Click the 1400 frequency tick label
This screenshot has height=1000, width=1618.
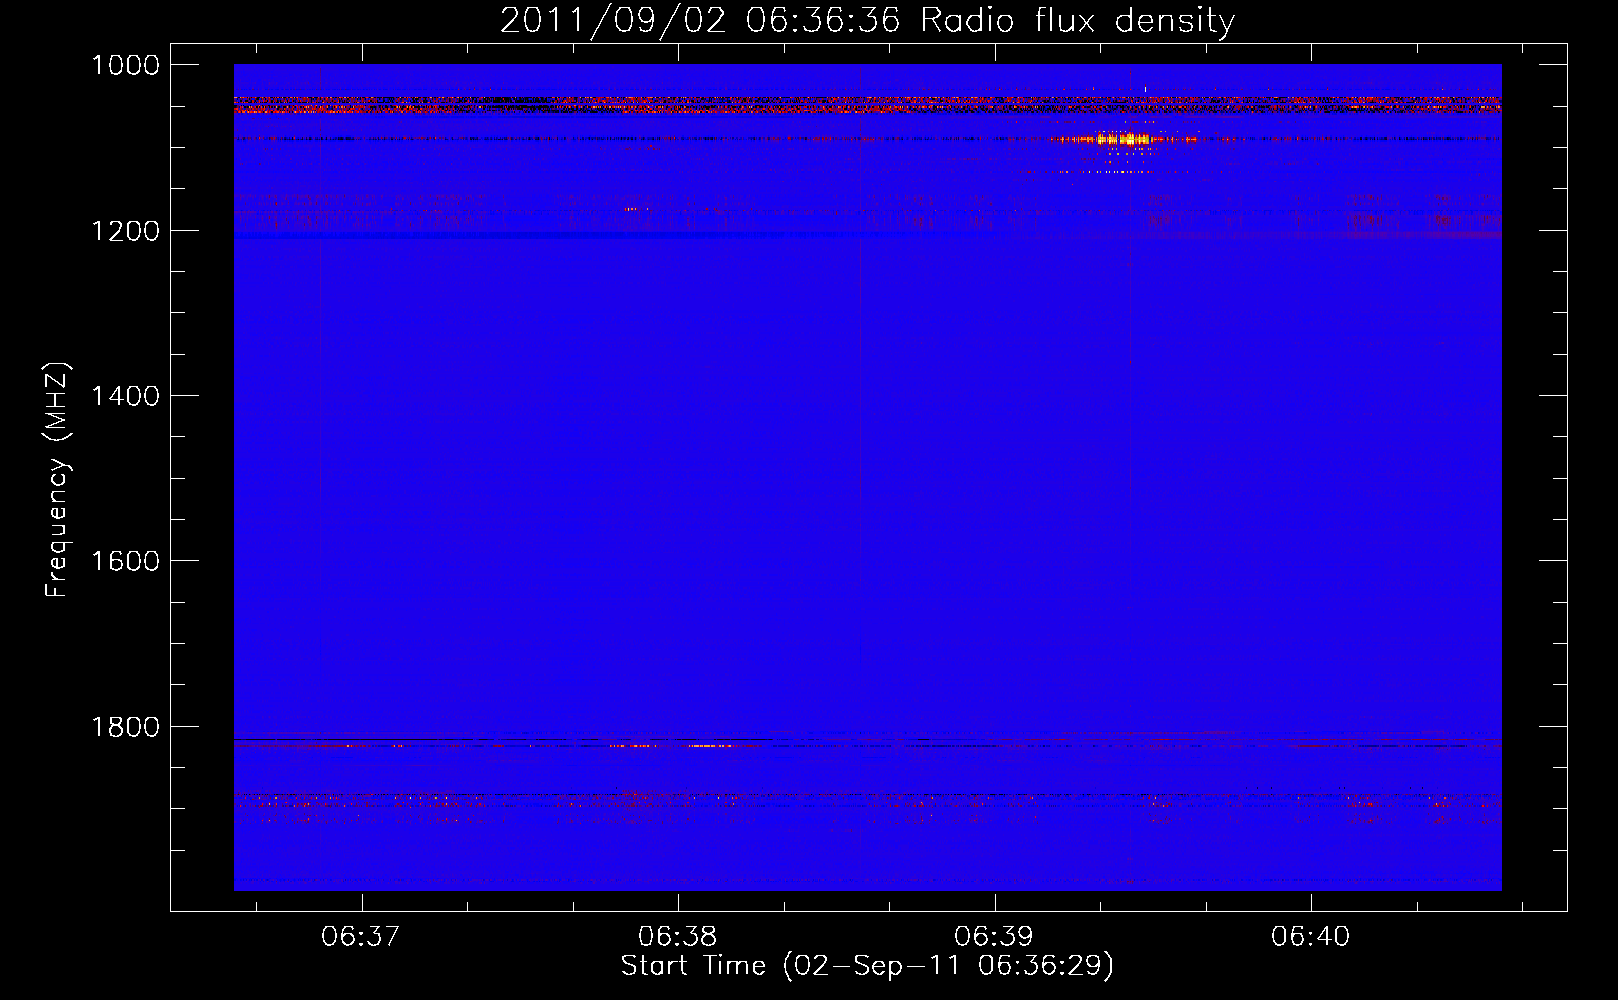[x=125, y=396]
